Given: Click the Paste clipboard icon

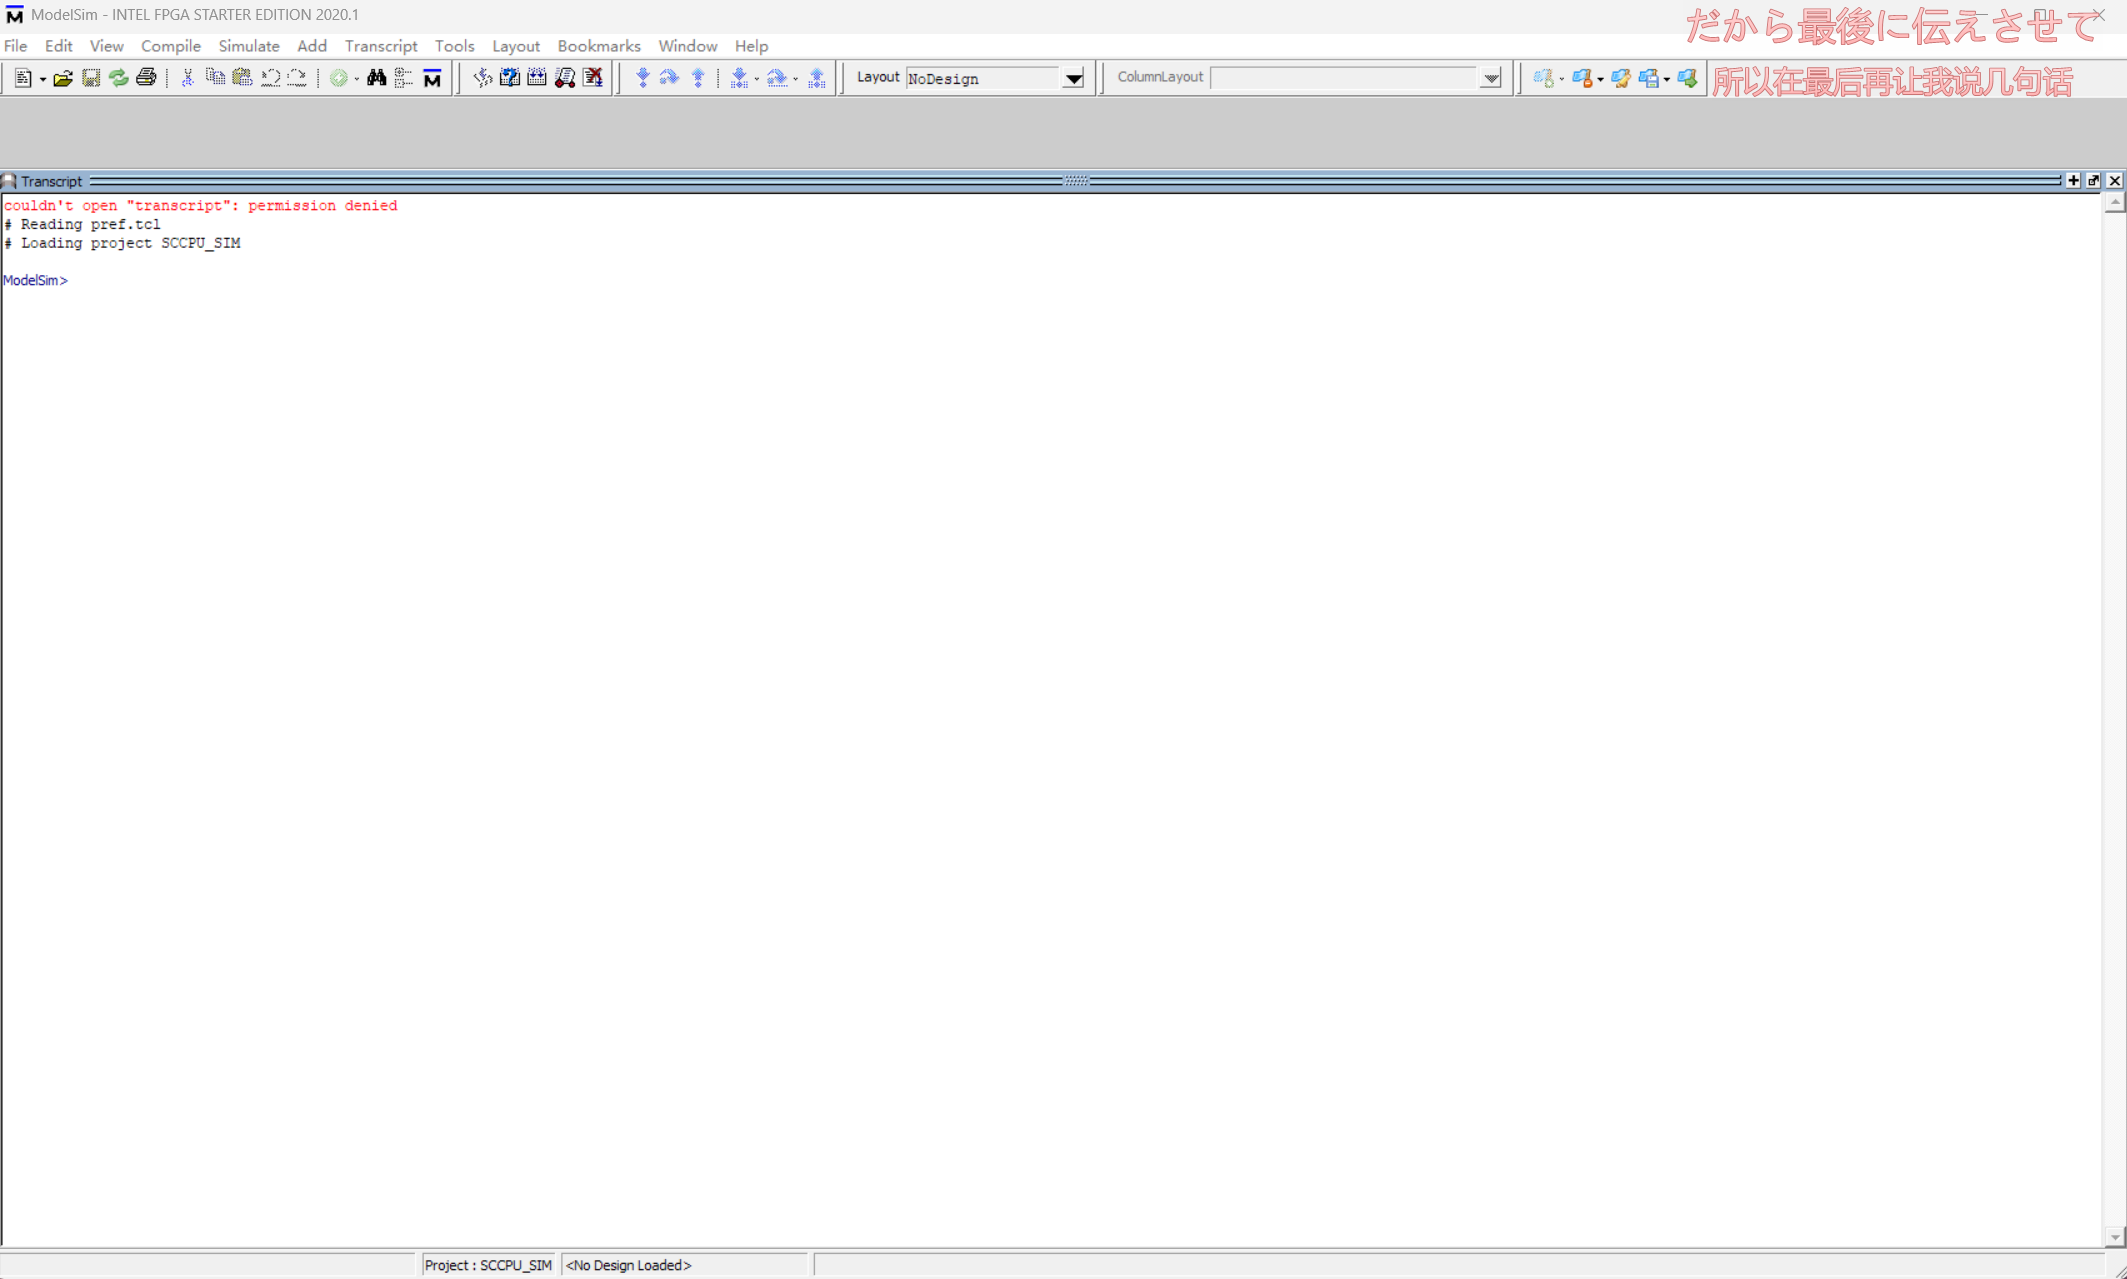Looking at the screenshot, I should coord(242,78).
